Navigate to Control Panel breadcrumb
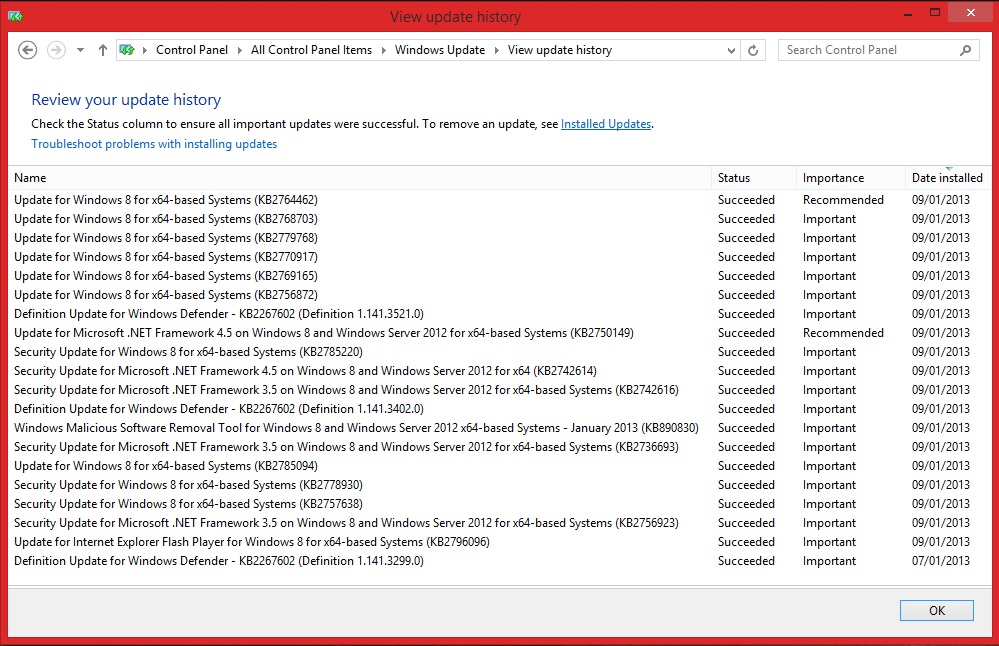This screenshot has width=999, height=646. (192, 49)
